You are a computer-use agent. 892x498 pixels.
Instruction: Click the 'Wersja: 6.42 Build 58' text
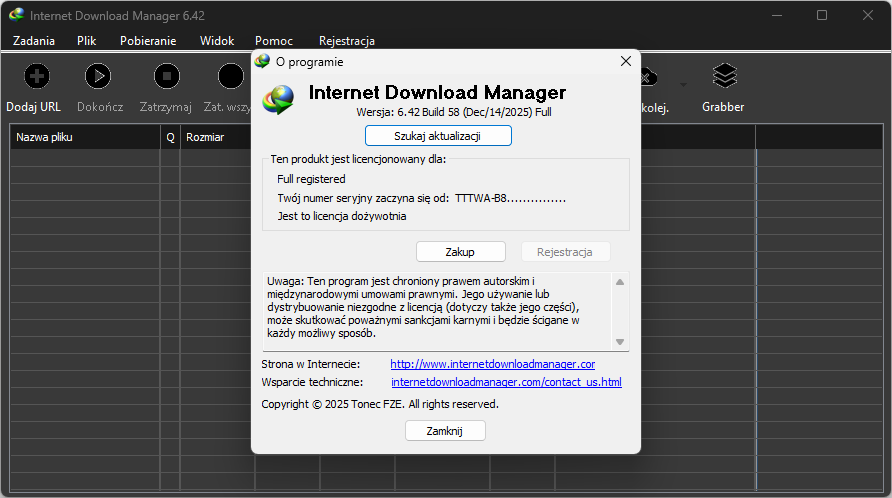point(408,112)
